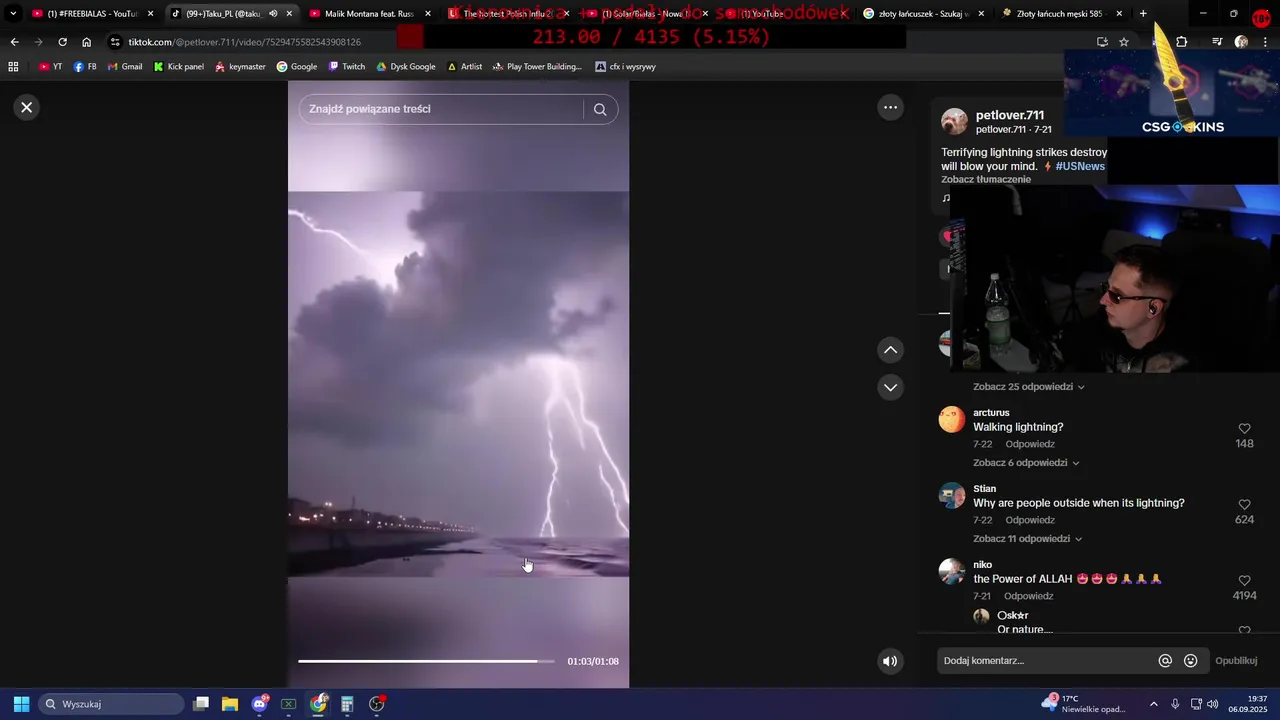Screen dimensions: 1280x720
Task: Reload the current page
Action: point(62,42)
